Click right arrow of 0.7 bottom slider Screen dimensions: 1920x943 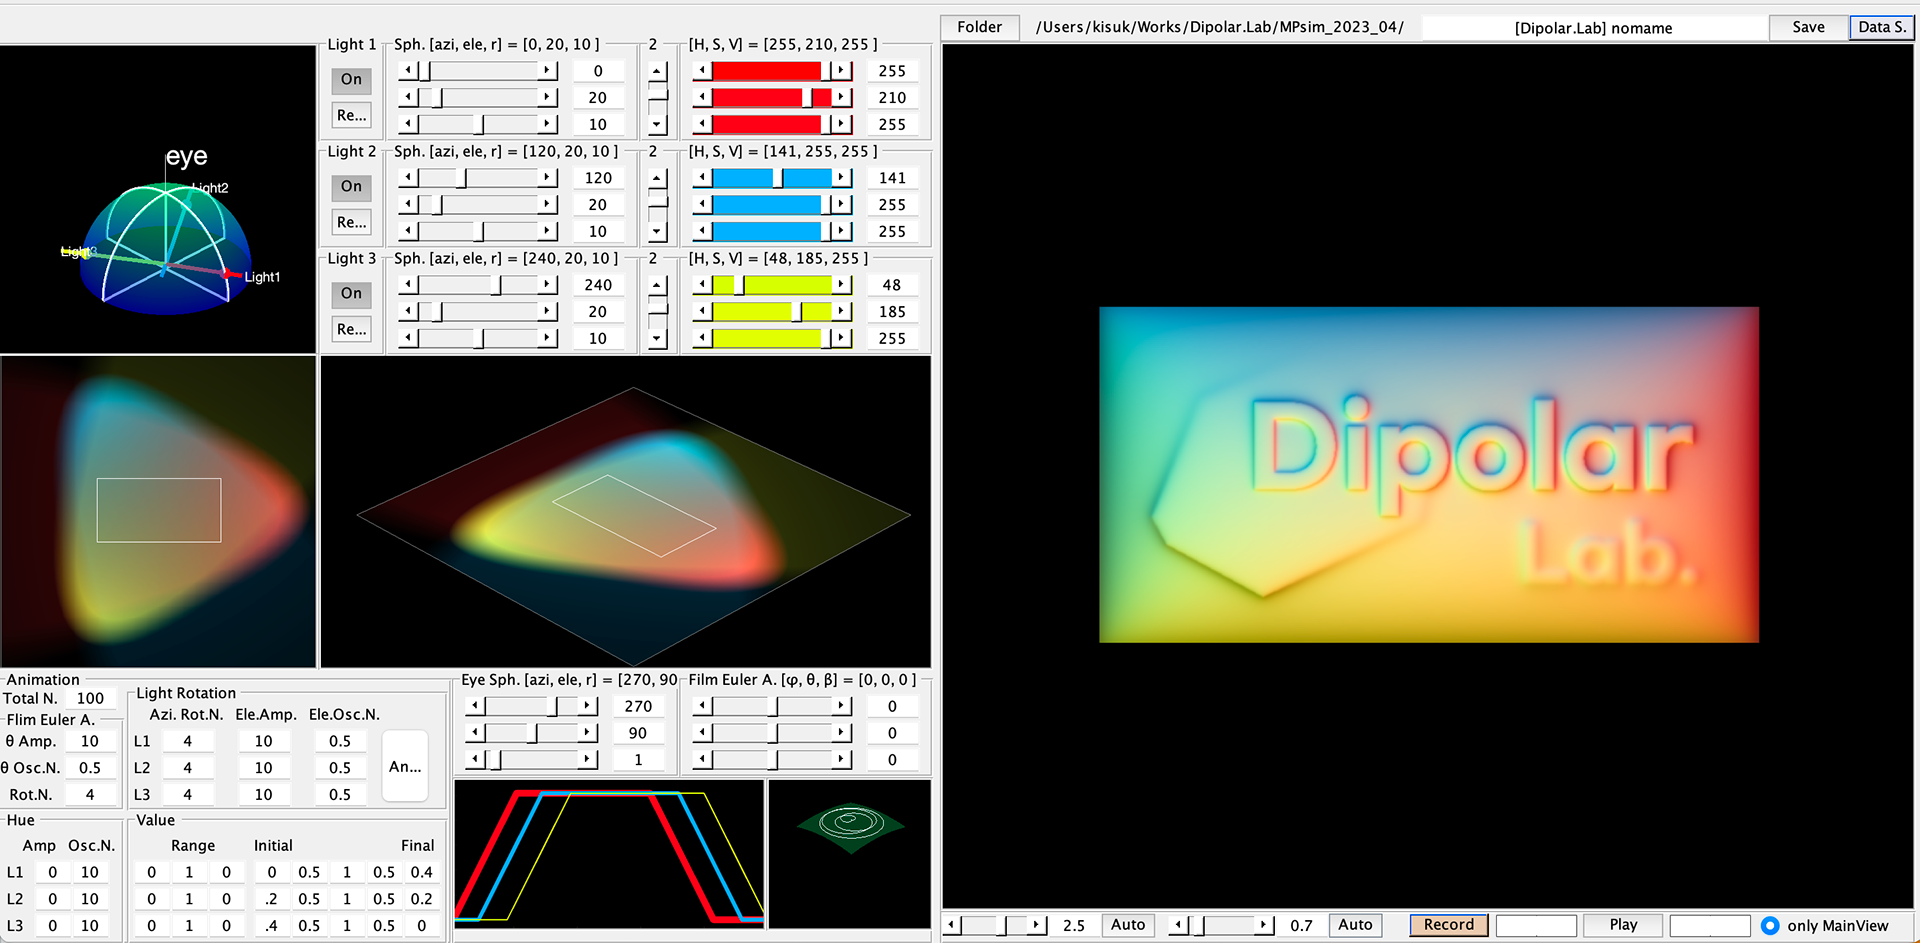(1265, 925)
